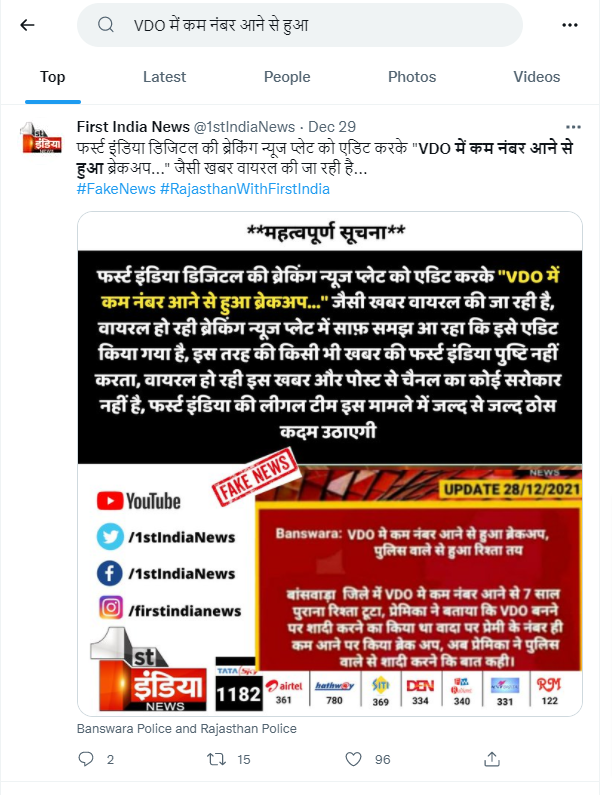Switch to the People tab
The image size is (612, 795).
(287, 77)
